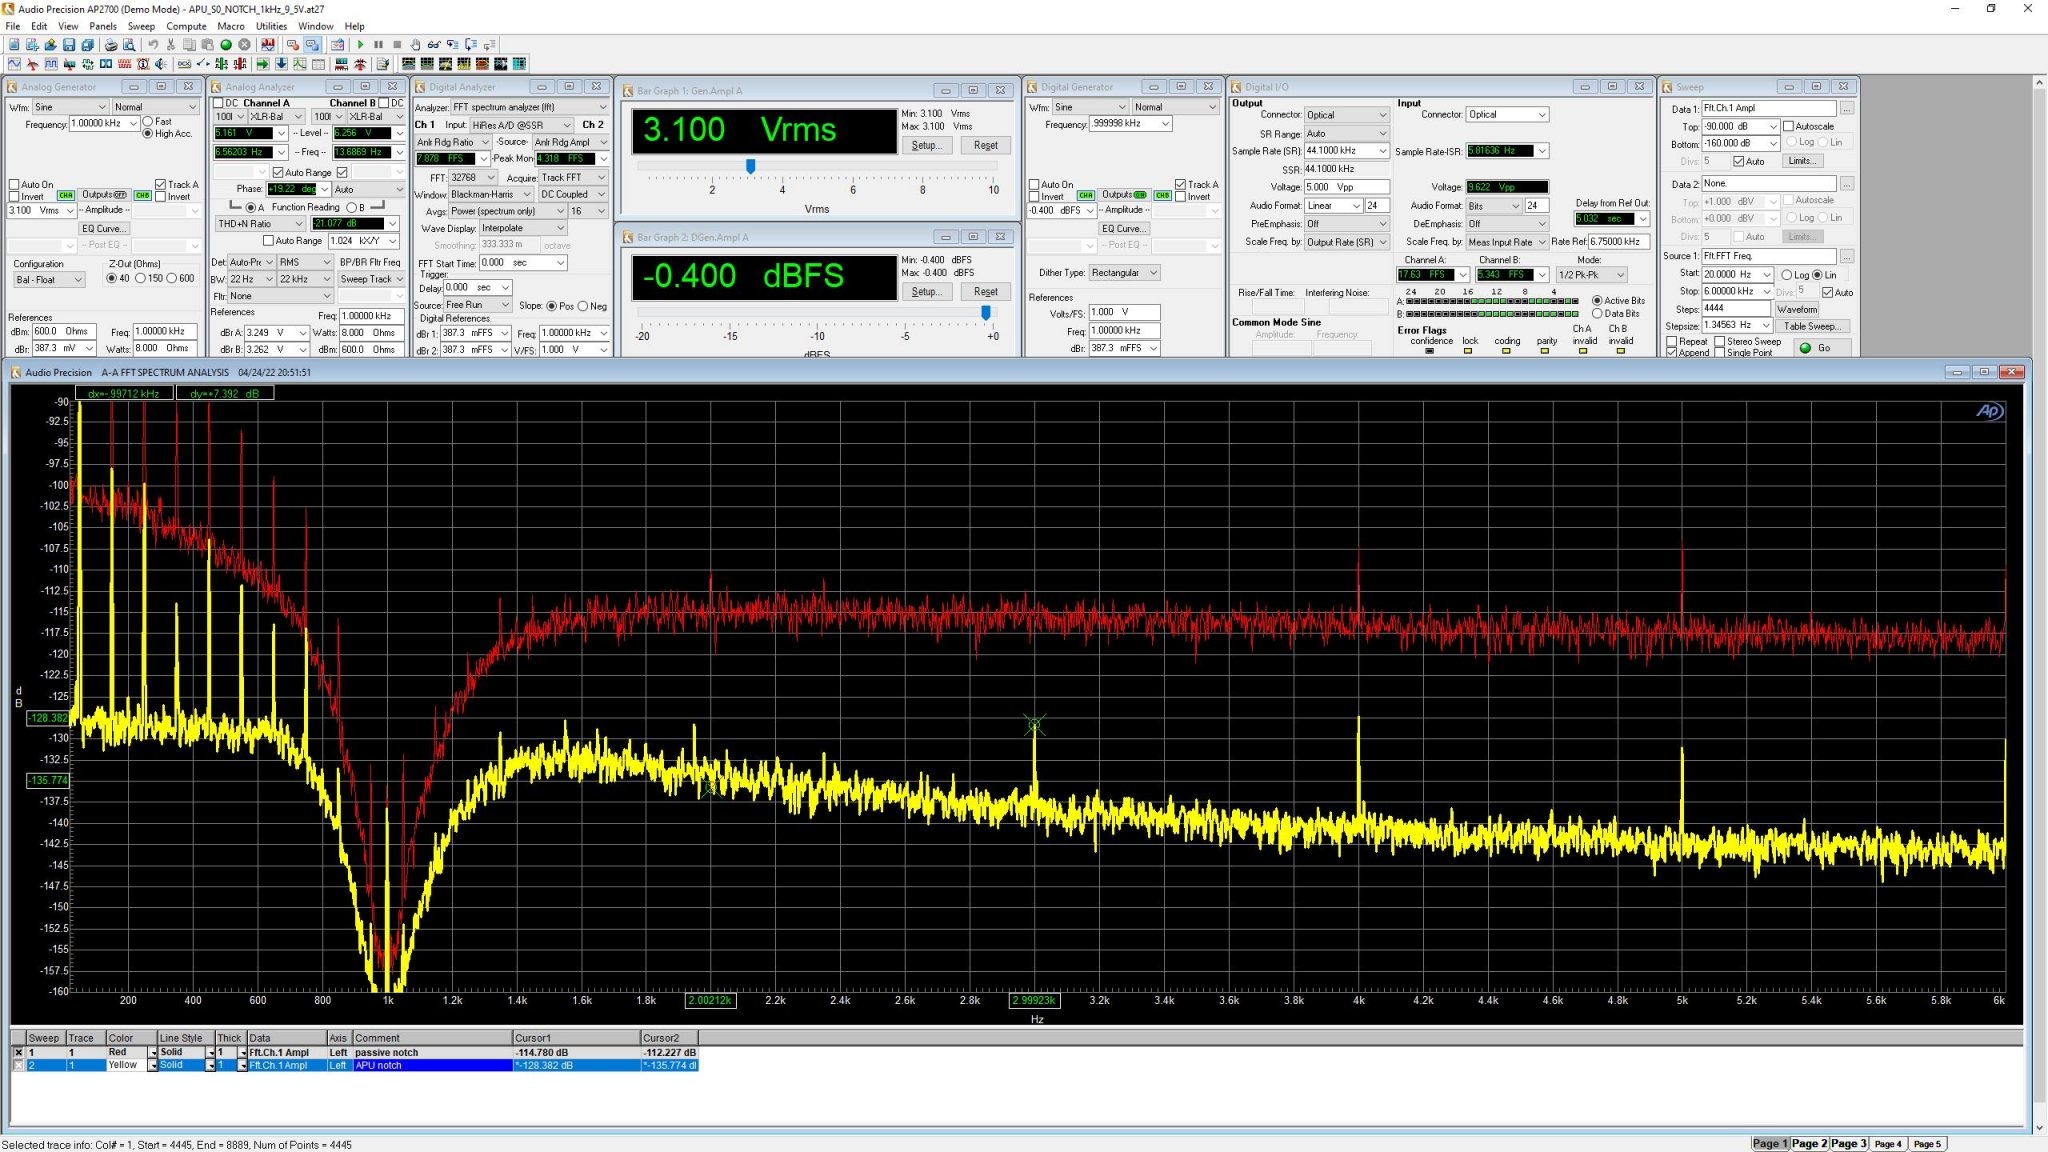
Task: Select the 'passive notch' comment cell
Action: (x=431, y=1052)
